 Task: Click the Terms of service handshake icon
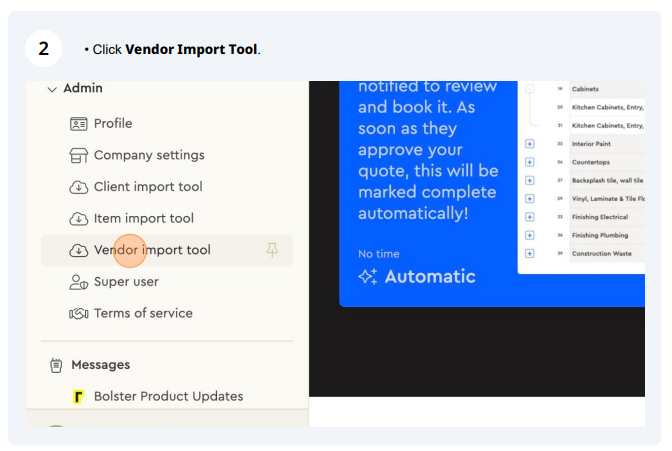click(78, 314)
